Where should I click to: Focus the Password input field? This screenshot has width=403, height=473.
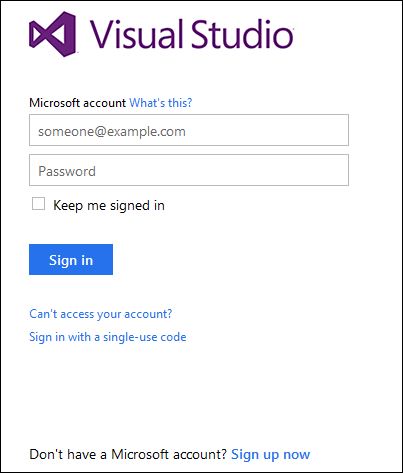(189, 170)
